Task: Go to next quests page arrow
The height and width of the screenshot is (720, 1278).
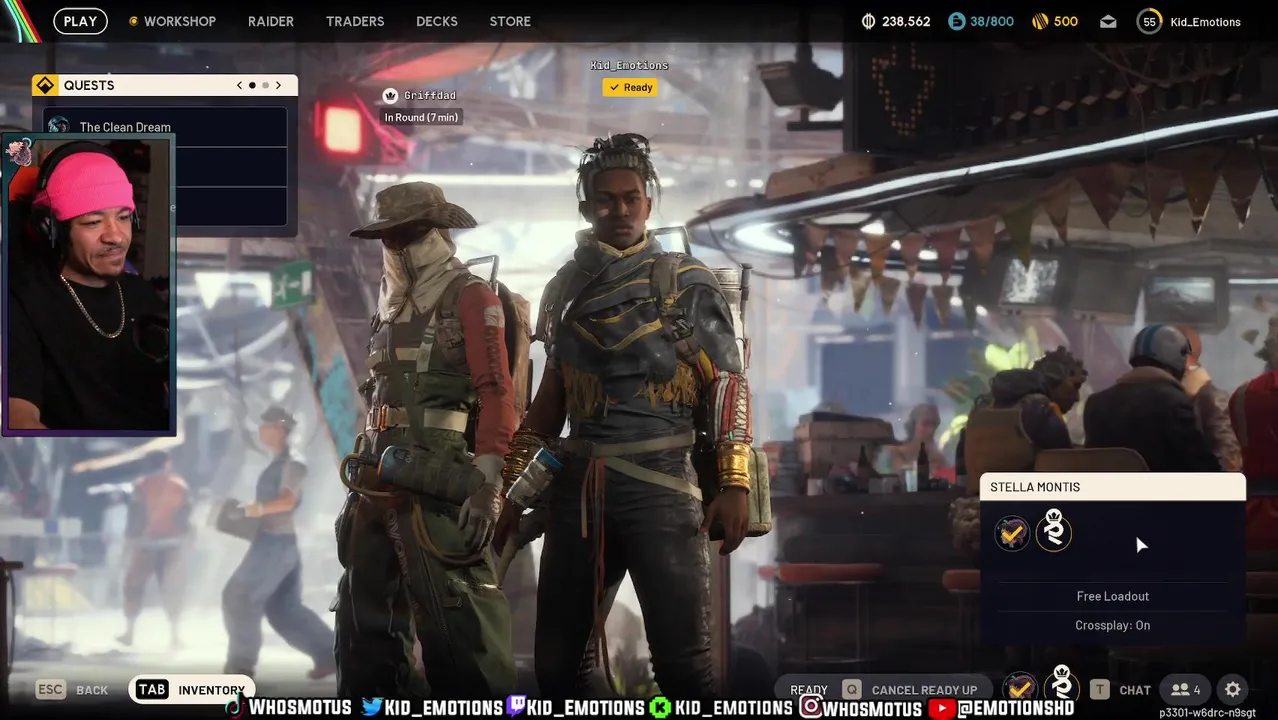Action: pyautogui.click(x=278, y=85)
